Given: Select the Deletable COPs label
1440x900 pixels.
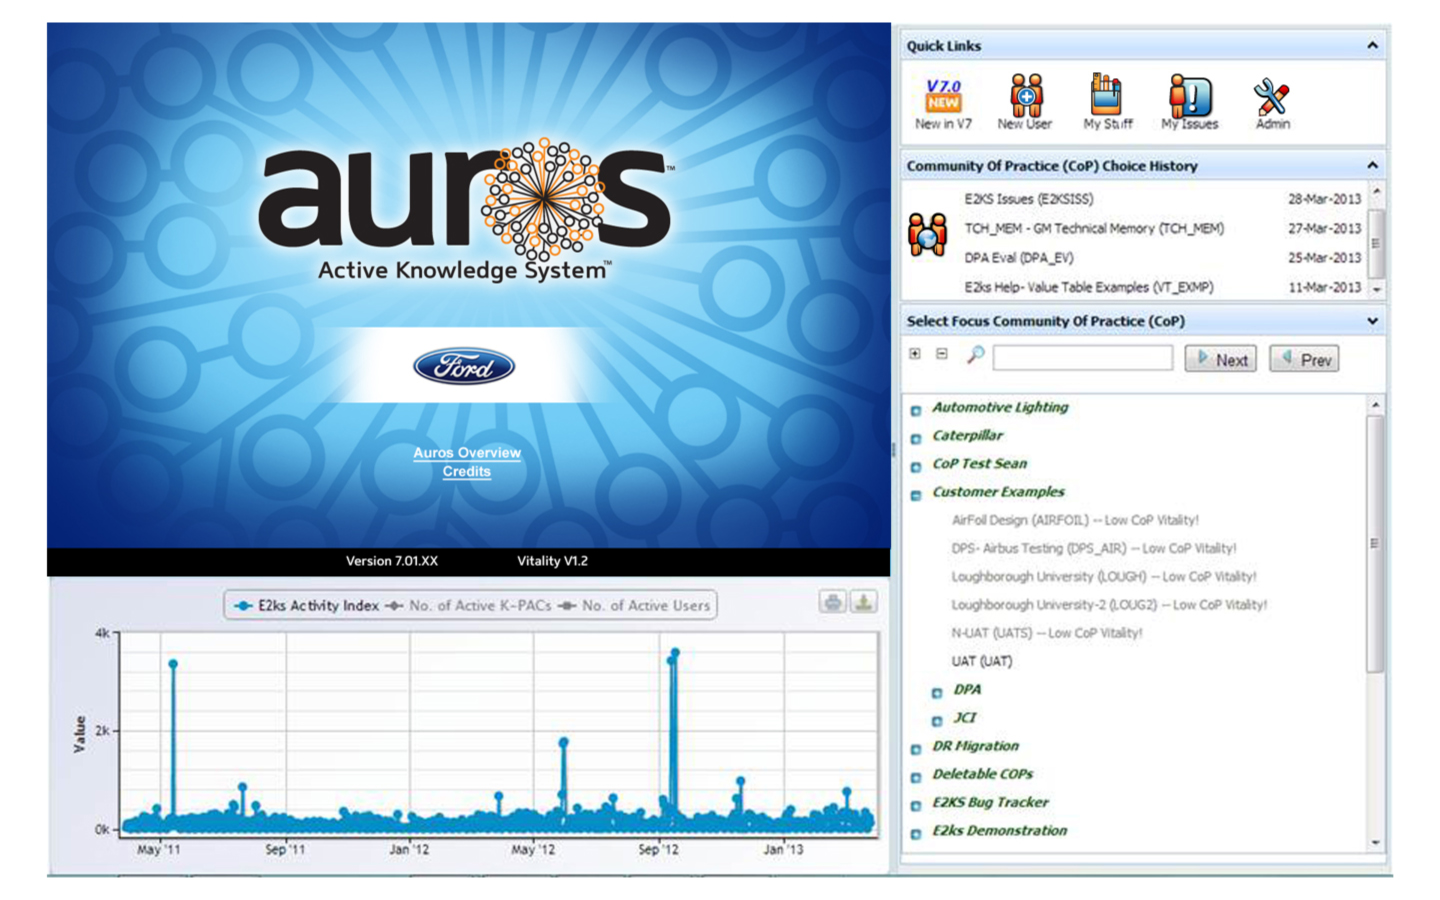Looking at the screenshot, I should (983, 773).
